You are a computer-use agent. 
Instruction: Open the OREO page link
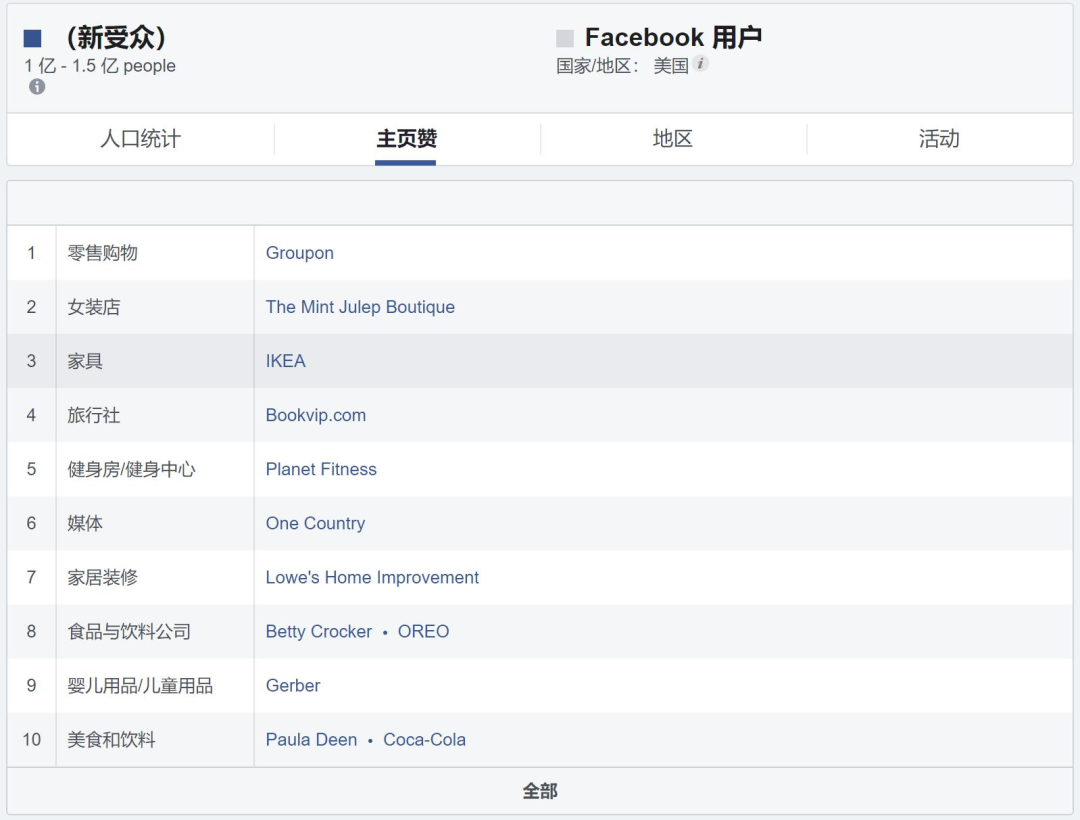click(x=424, y=631)
